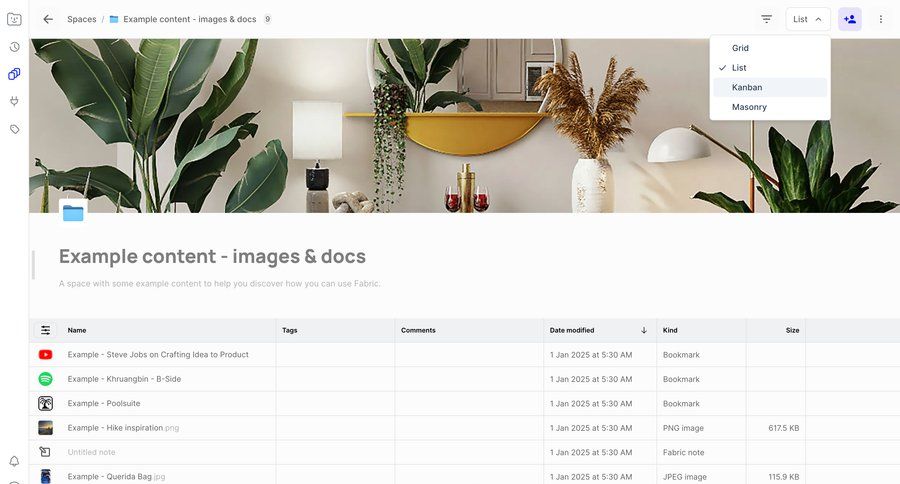Open 'Example - Hike inspiration.png'
This screenshot has height=484, width=900.
(x=123, y=428)
